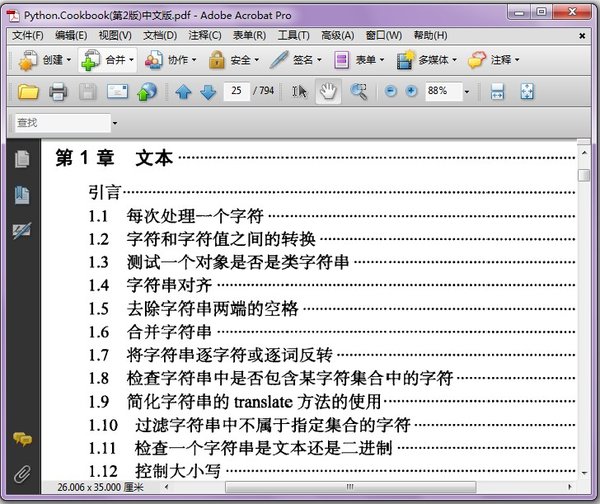Click the globe upload icon
600x504 pixels.
point(147,91)
